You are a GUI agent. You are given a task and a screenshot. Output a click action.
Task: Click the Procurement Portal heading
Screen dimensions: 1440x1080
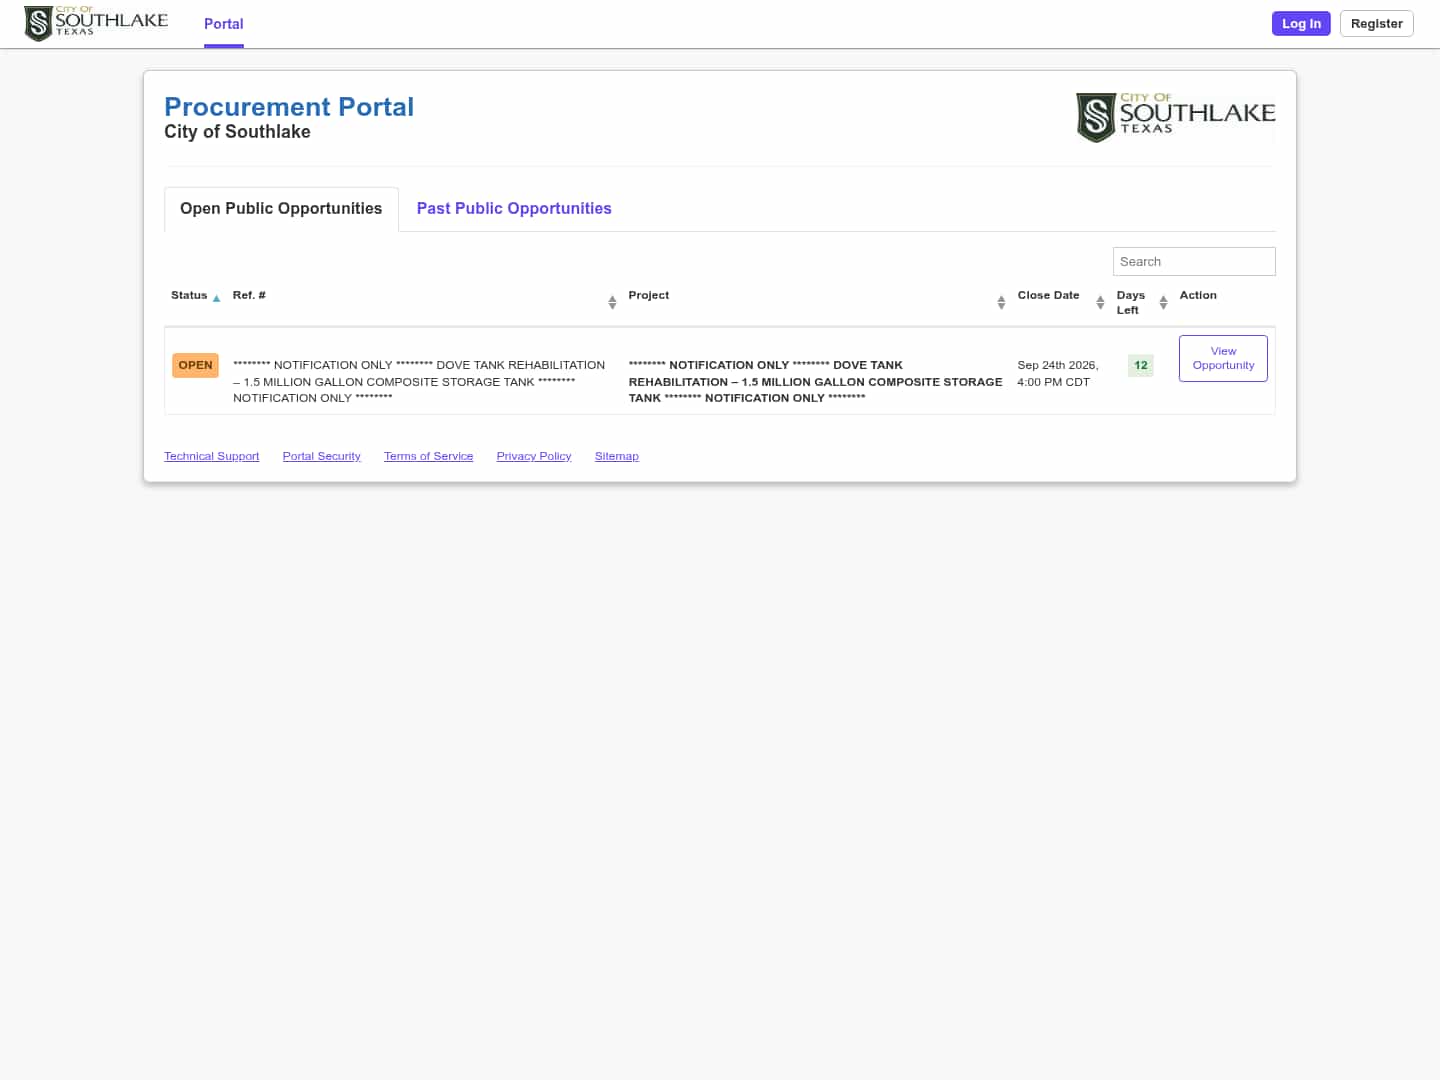(x=289, y=107)
